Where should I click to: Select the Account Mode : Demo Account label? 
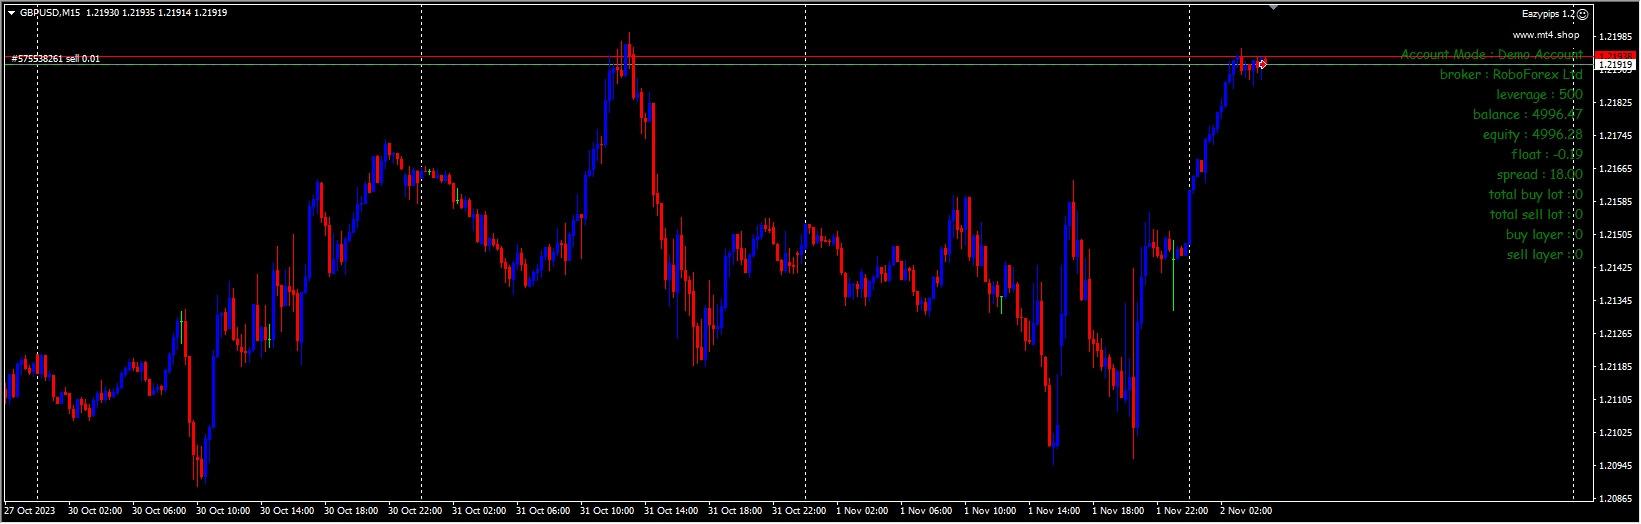pos(1491,55)
